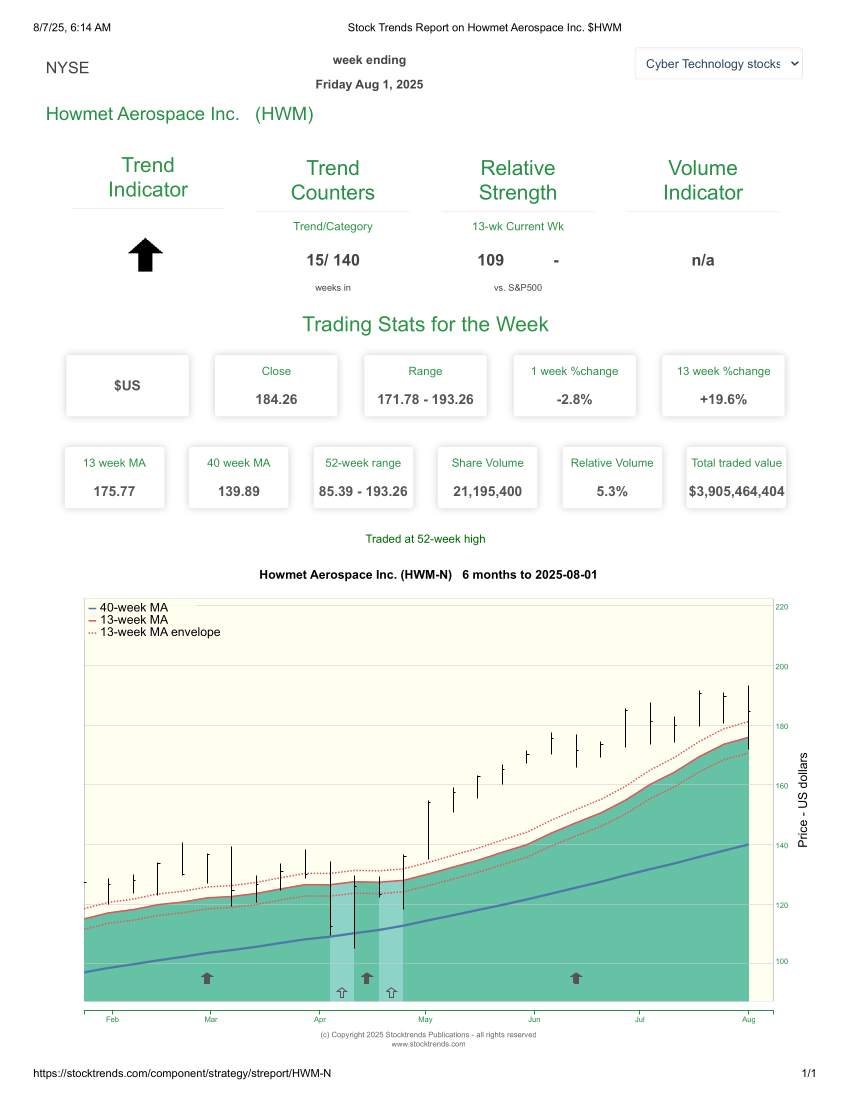
Task: Click the dropdown chevron on stock category selector
Action: 792,63
